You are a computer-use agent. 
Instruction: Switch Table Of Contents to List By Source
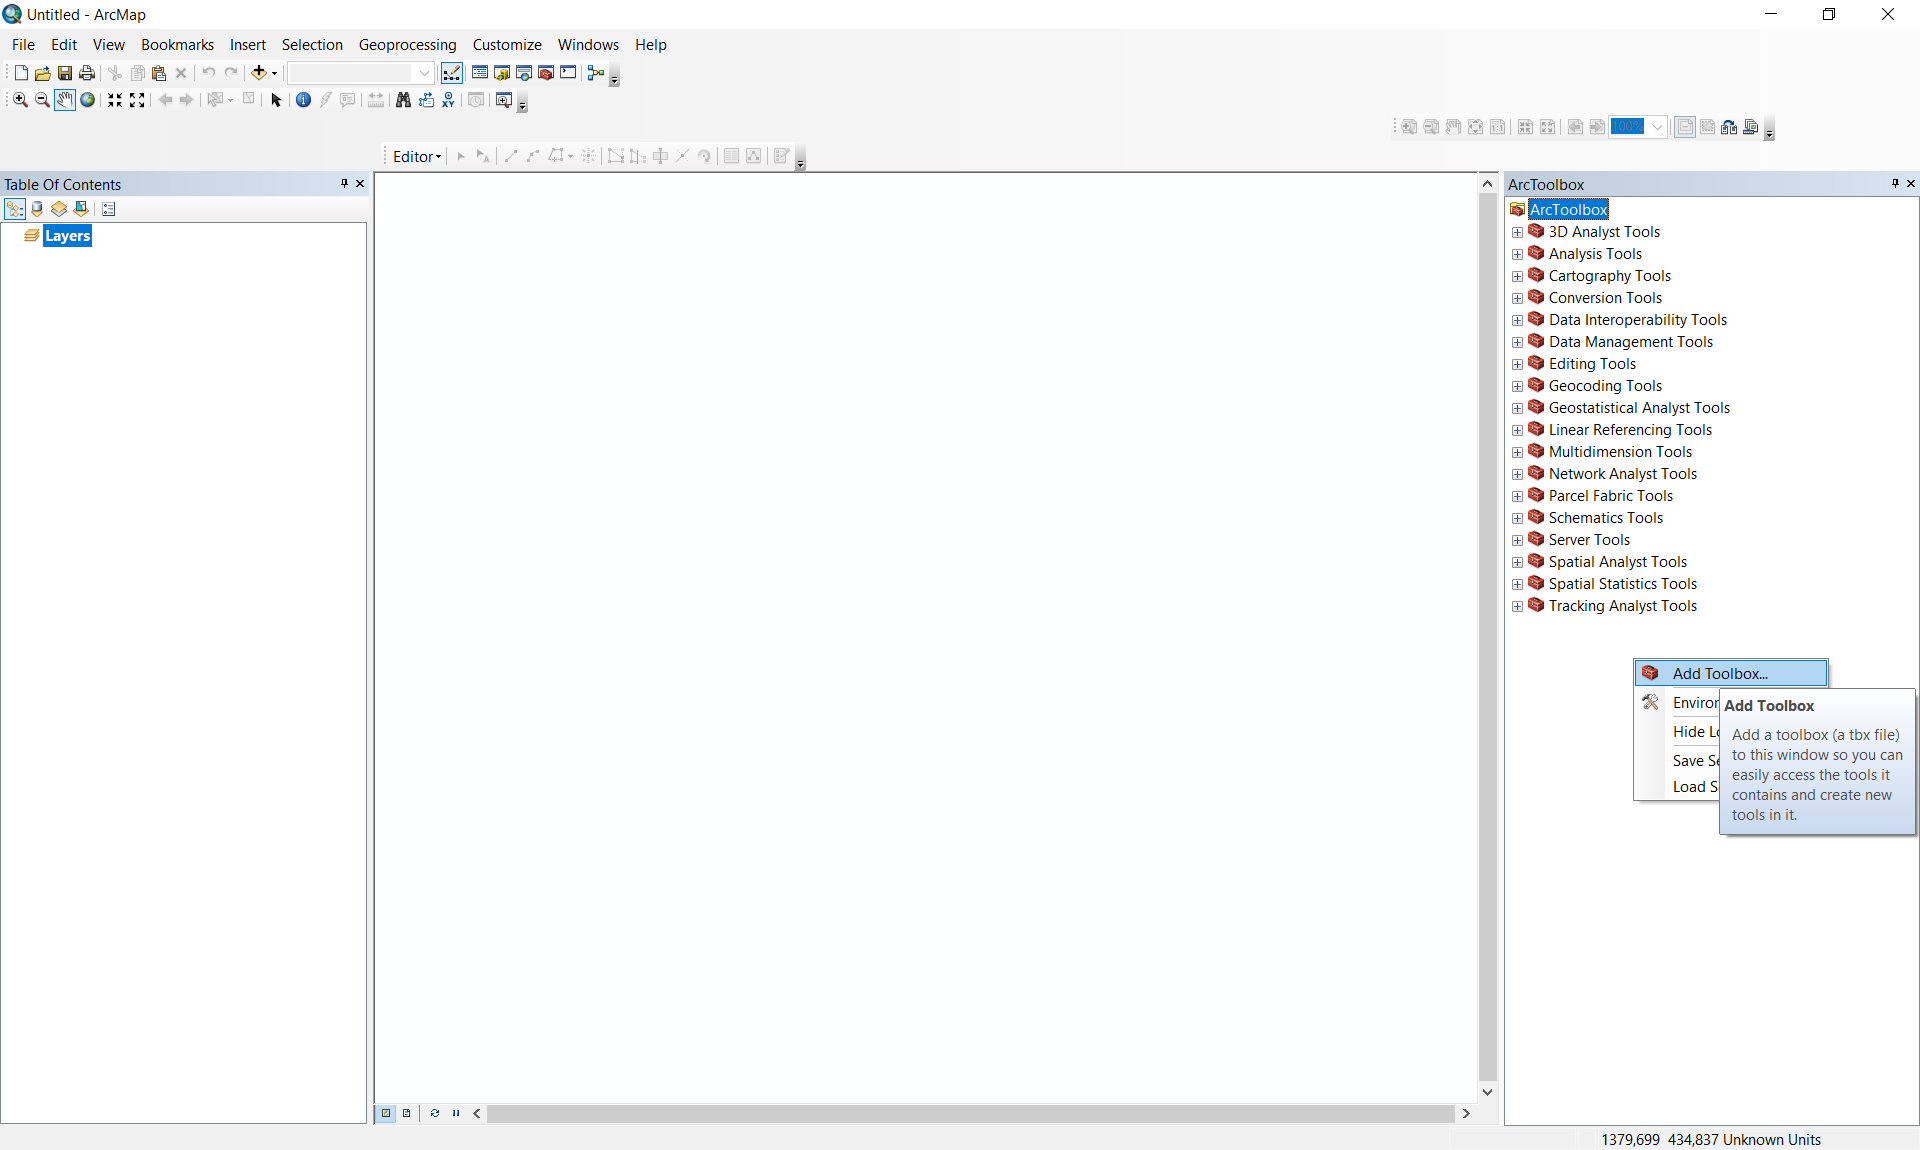click(37, 209)
